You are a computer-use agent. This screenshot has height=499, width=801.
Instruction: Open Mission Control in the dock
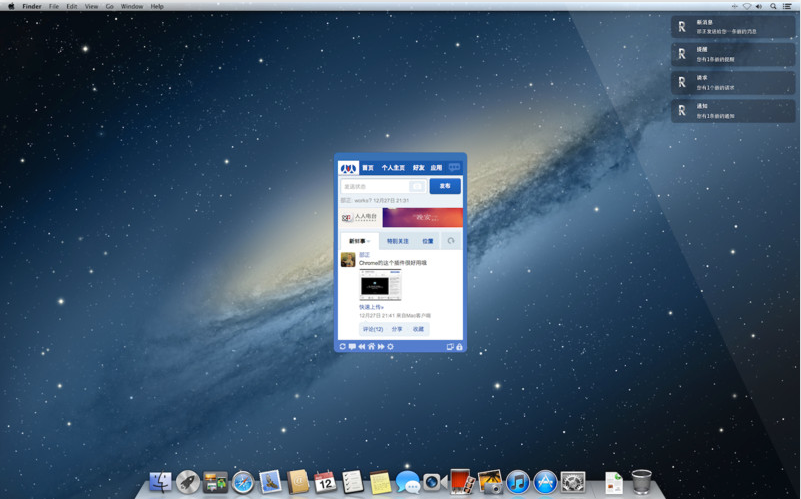click(x=215, y=482)
